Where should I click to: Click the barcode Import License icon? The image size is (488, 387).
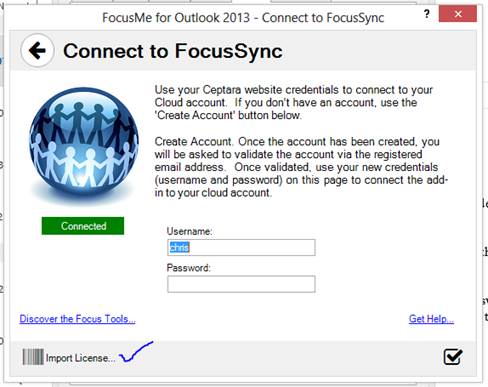click(x=33, y=357)
